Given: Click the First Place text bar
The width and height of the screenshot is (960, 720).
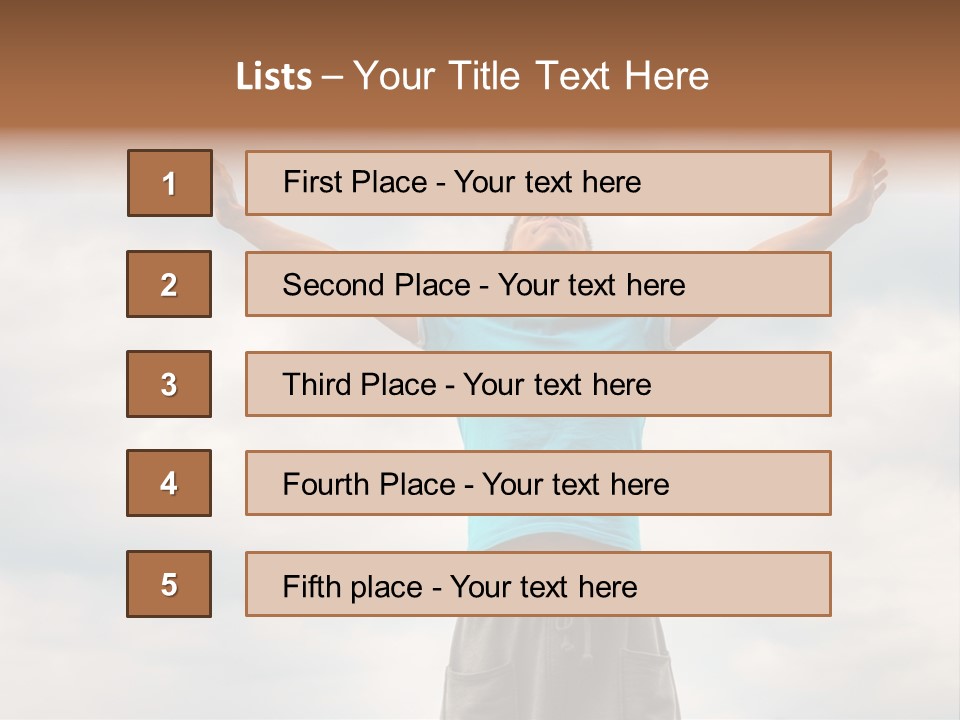Looking at the screenshot, I should [x=538, y=183].
